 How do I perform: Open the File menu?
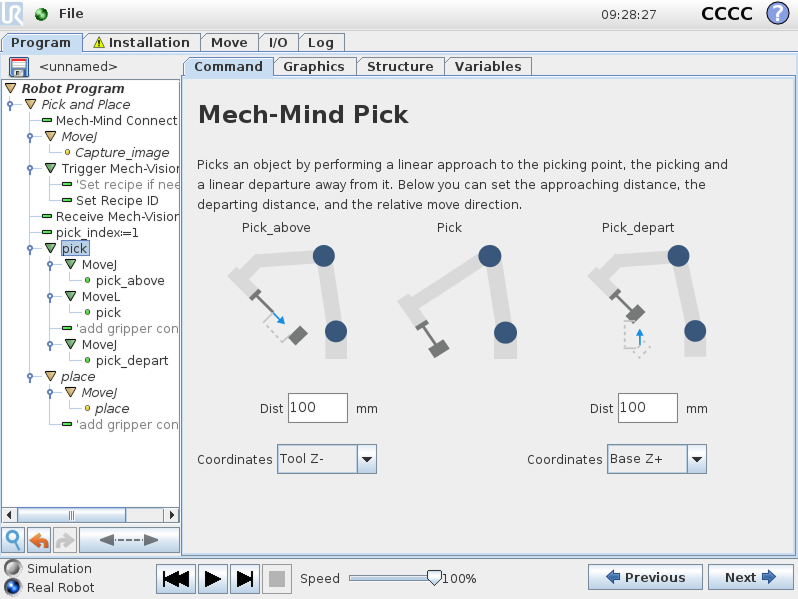pos(71,14)
